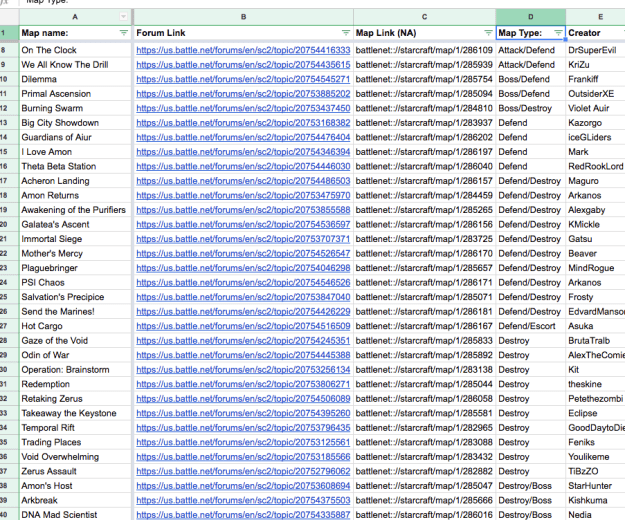Viewport: 625px width, 520px height.
Task: Open forum link for Big City Showdown
Action: coord(243,123)
